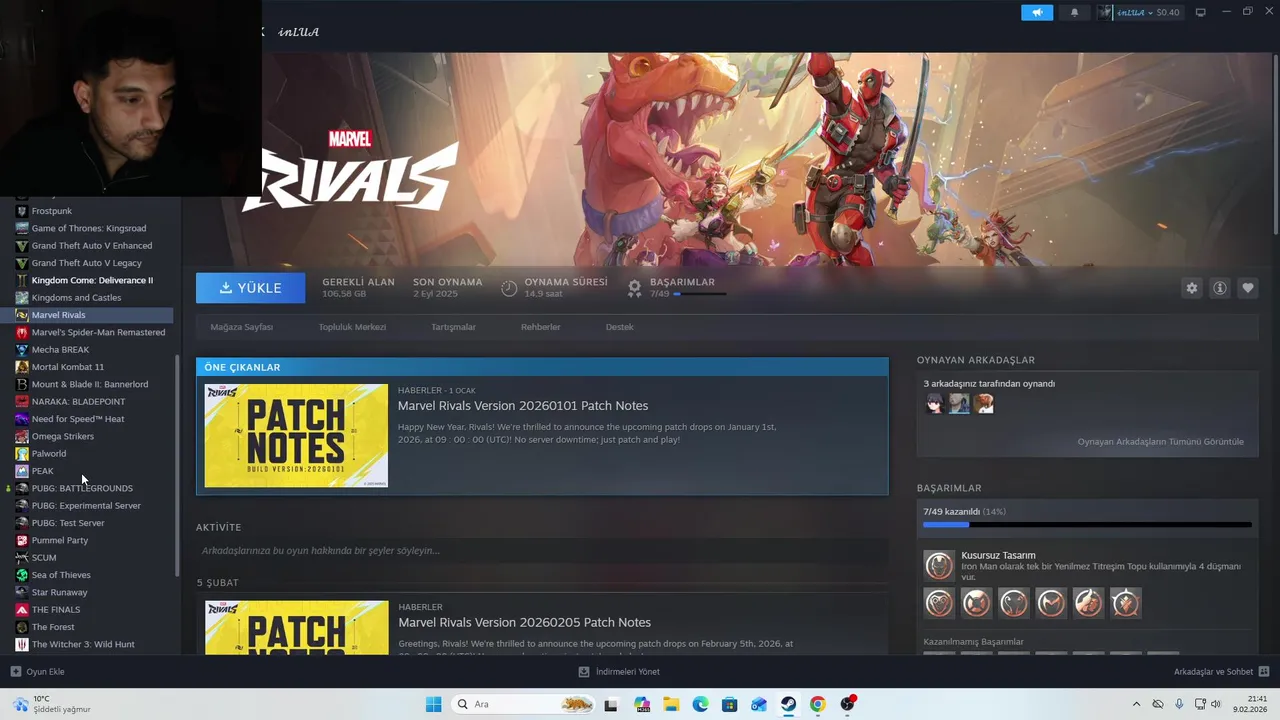The image size is (1280, 720).
Task: Click Oyun Ekle in bottom bar
Action: click(x=45, y=672)
